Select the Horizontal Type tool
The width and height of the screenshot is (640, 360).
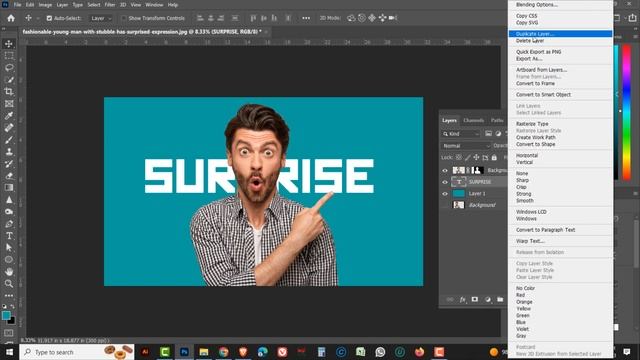click(9, 236)
